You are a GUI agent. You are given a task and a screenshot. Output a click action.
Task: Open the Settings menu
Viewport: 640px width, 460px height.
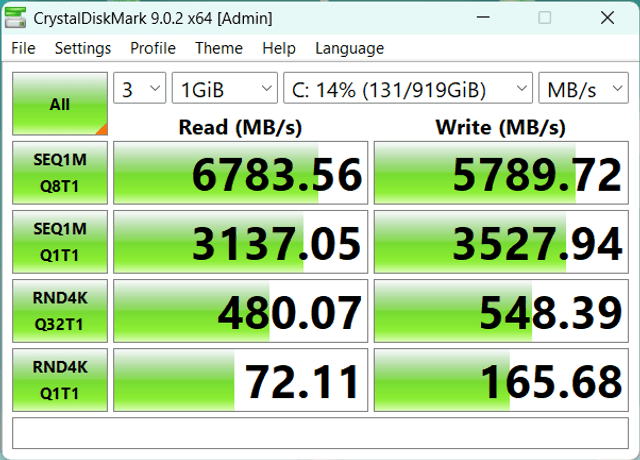(83, 48)
